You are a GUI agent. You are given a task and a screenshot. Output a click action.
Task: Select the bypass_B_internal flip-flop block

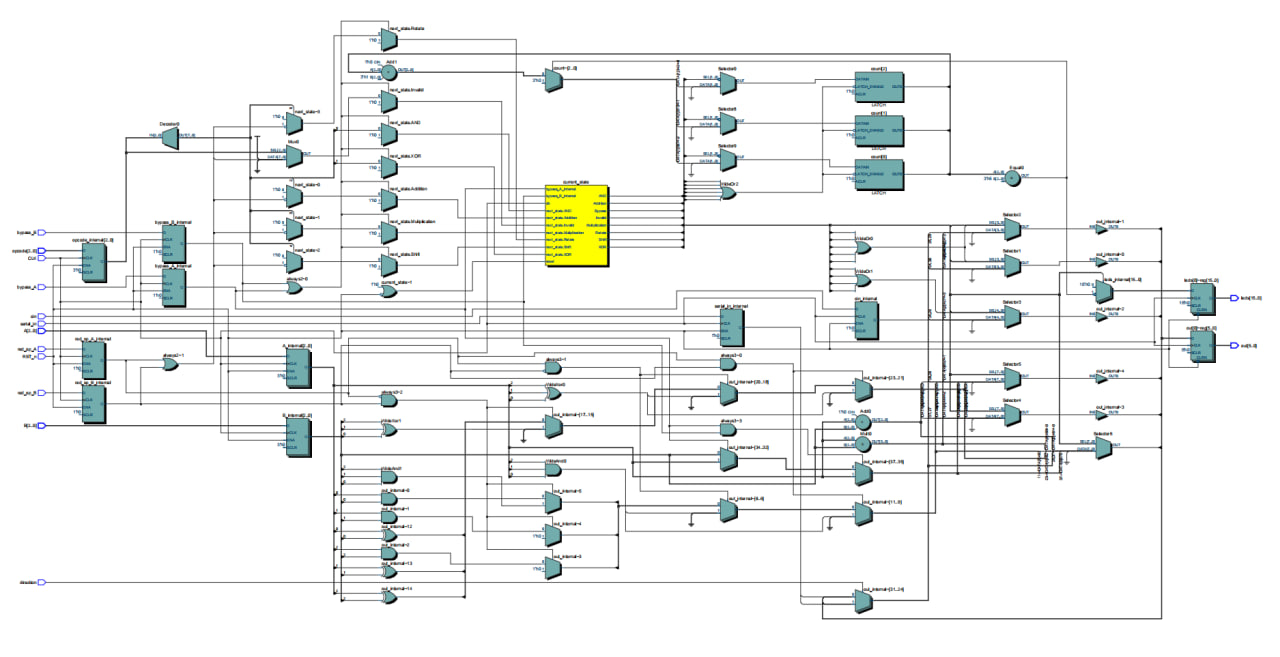[173, 241]
